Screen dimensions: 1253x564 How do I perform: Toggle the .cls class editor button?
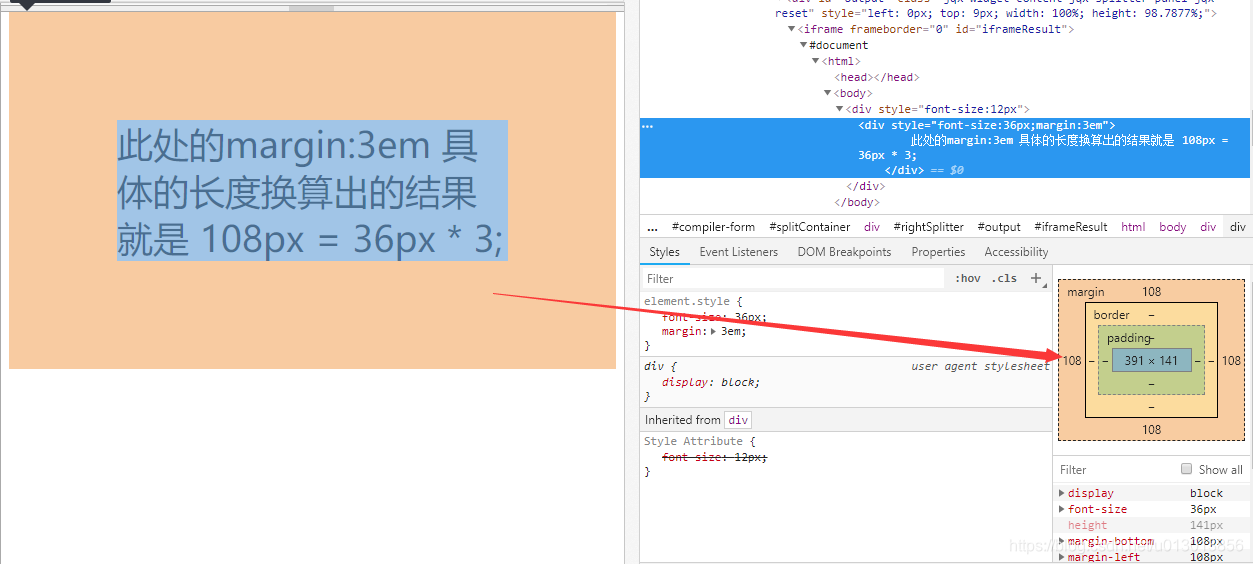pos(1005,279)
